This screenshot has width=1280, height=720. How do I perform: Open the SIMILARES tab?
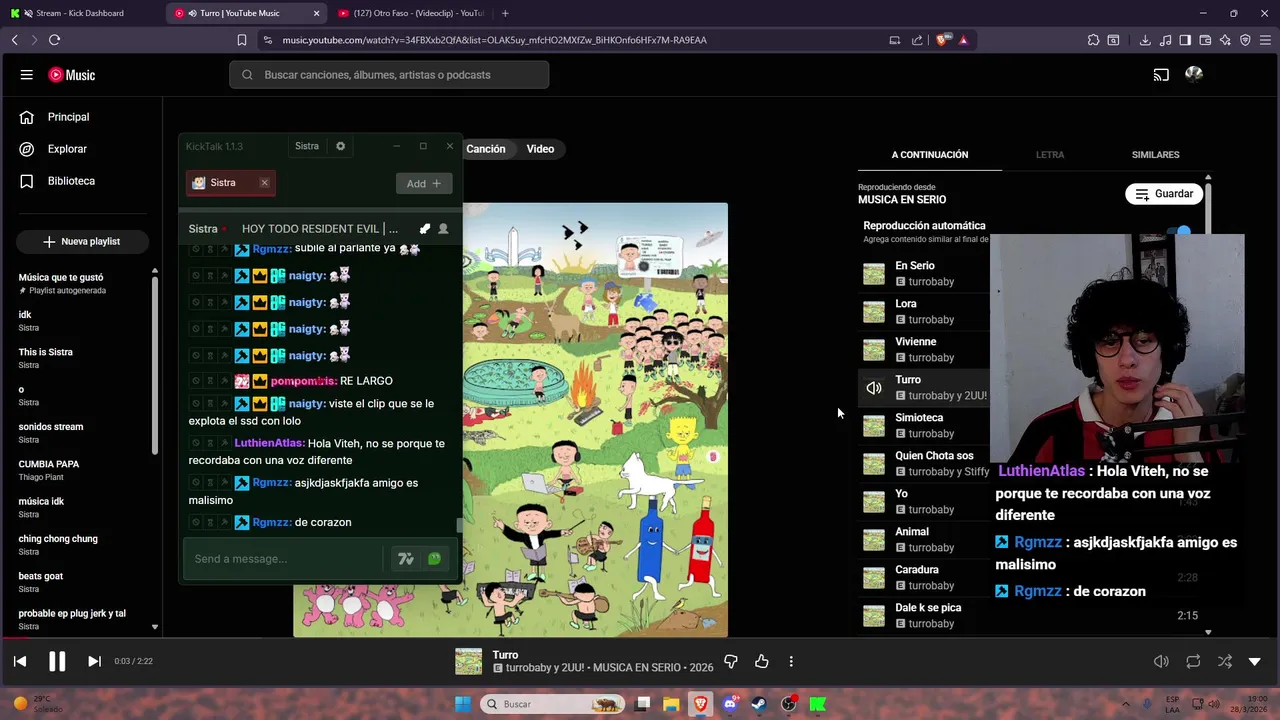tap(1155, 155)
